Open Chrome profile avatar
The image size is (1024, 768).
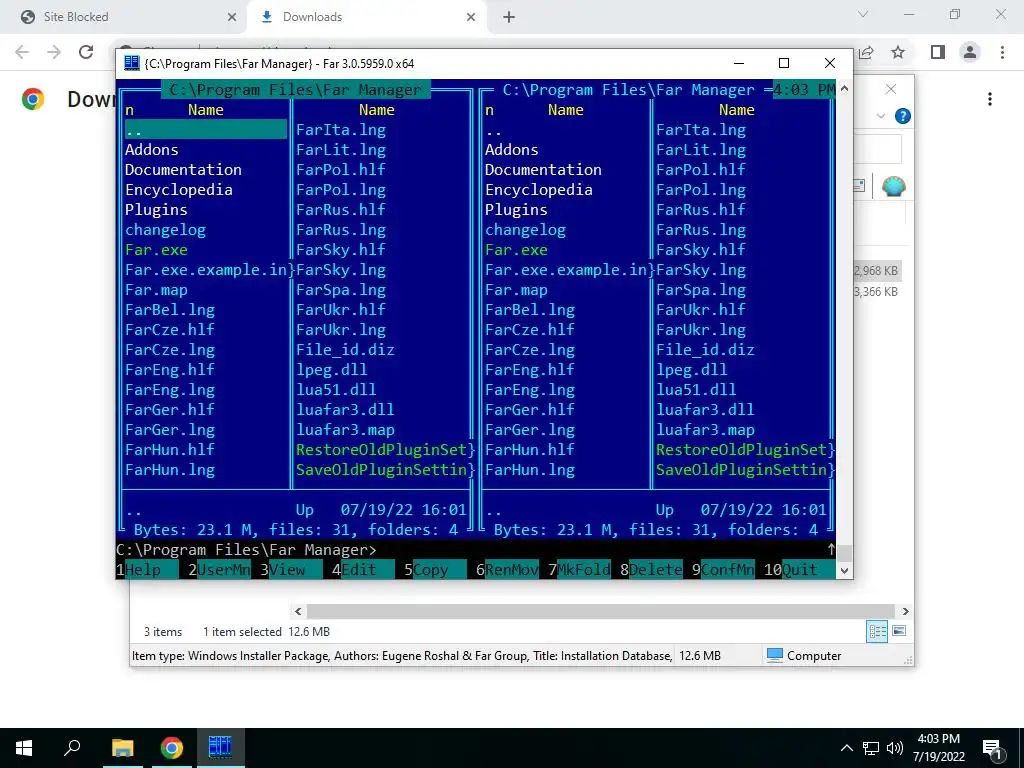point(970,52)
